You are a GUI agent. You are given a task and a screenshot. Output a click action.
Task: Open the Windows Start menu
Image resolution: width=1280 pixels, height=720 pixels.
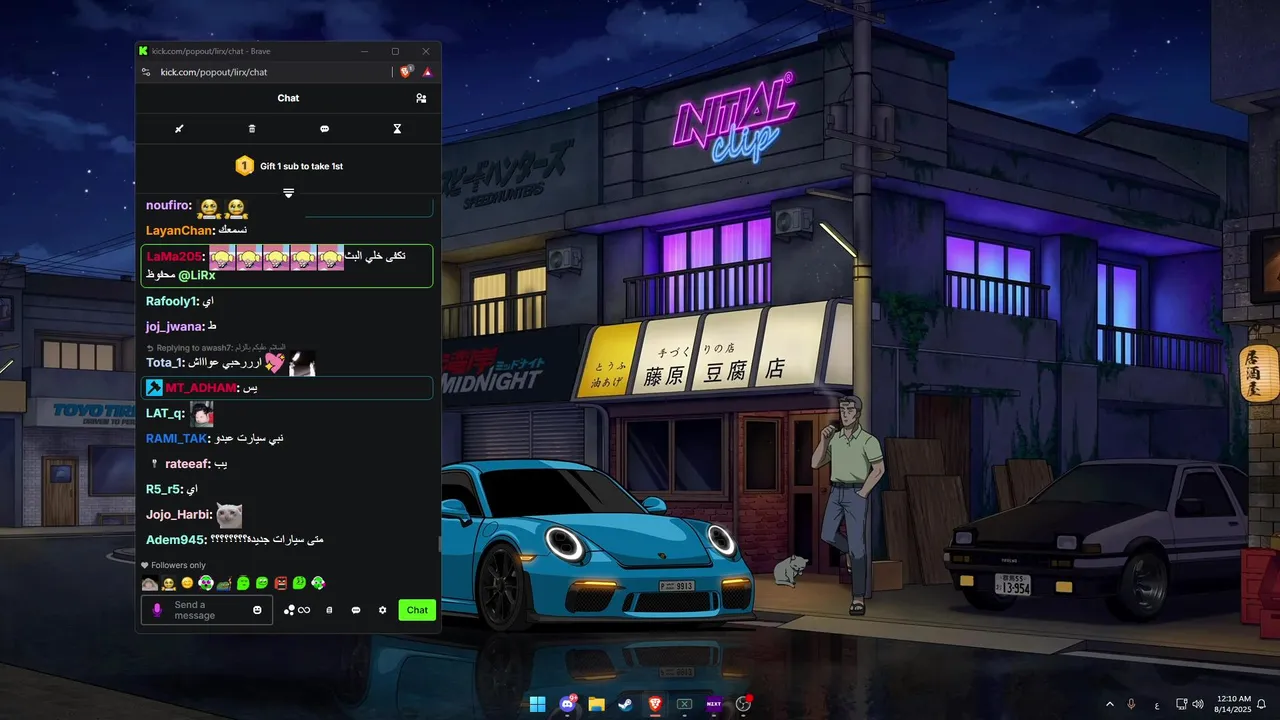pos(537,704)
